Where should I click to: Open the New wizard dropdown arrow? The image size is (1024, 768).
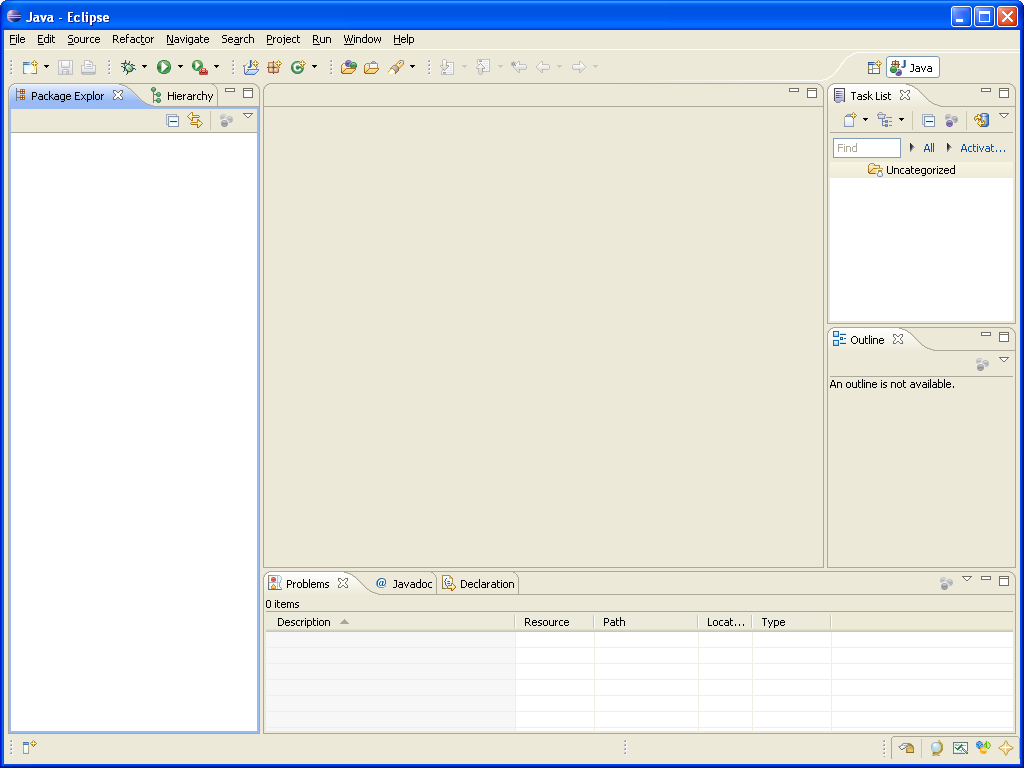pos(46,67)
